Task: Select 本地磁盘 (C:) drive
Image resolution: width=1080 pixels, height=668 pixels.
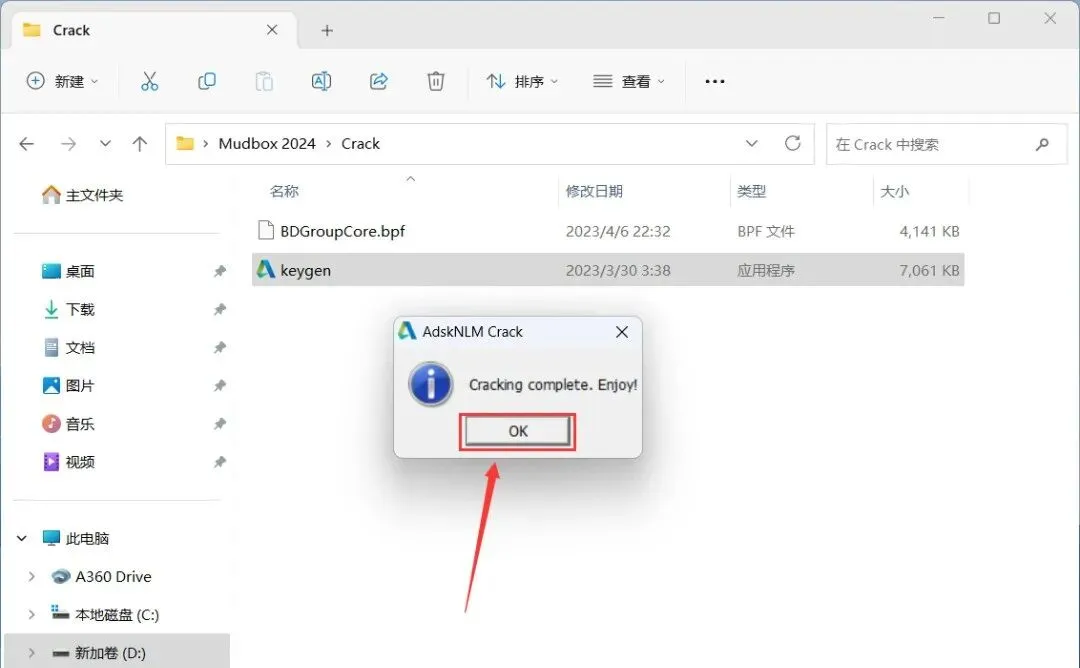Action: pyautogui.click(x=105, y=614)
